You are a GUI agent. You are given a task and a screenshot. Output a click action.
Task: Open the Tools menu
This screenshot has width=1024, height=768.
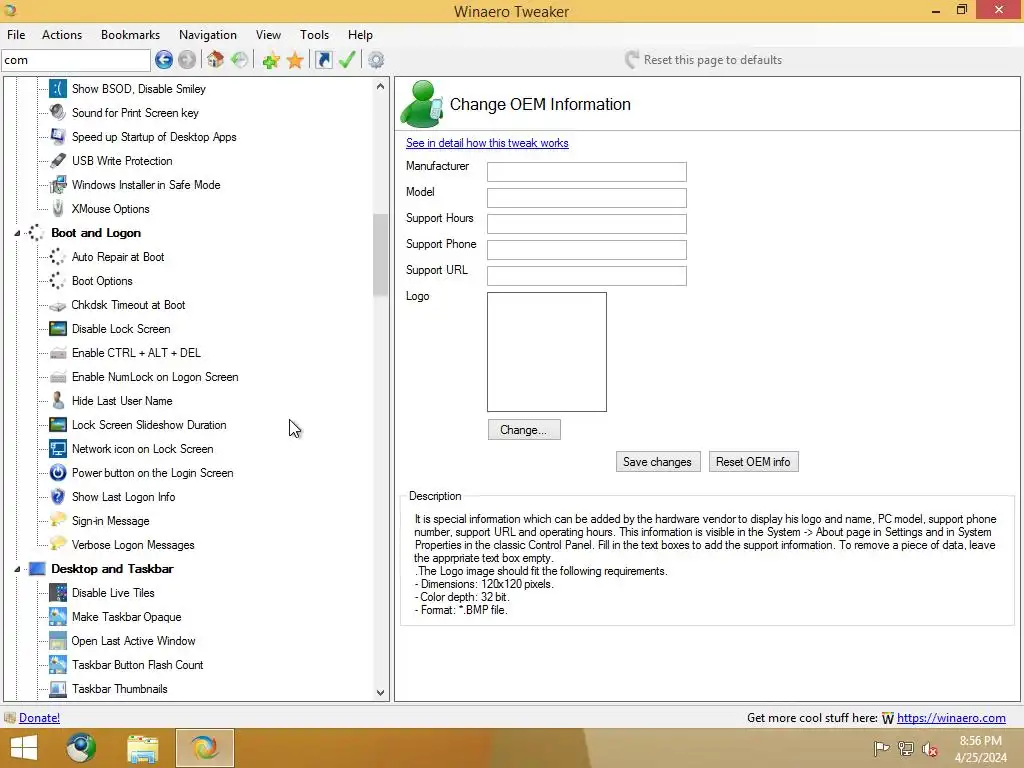[314, 35]
